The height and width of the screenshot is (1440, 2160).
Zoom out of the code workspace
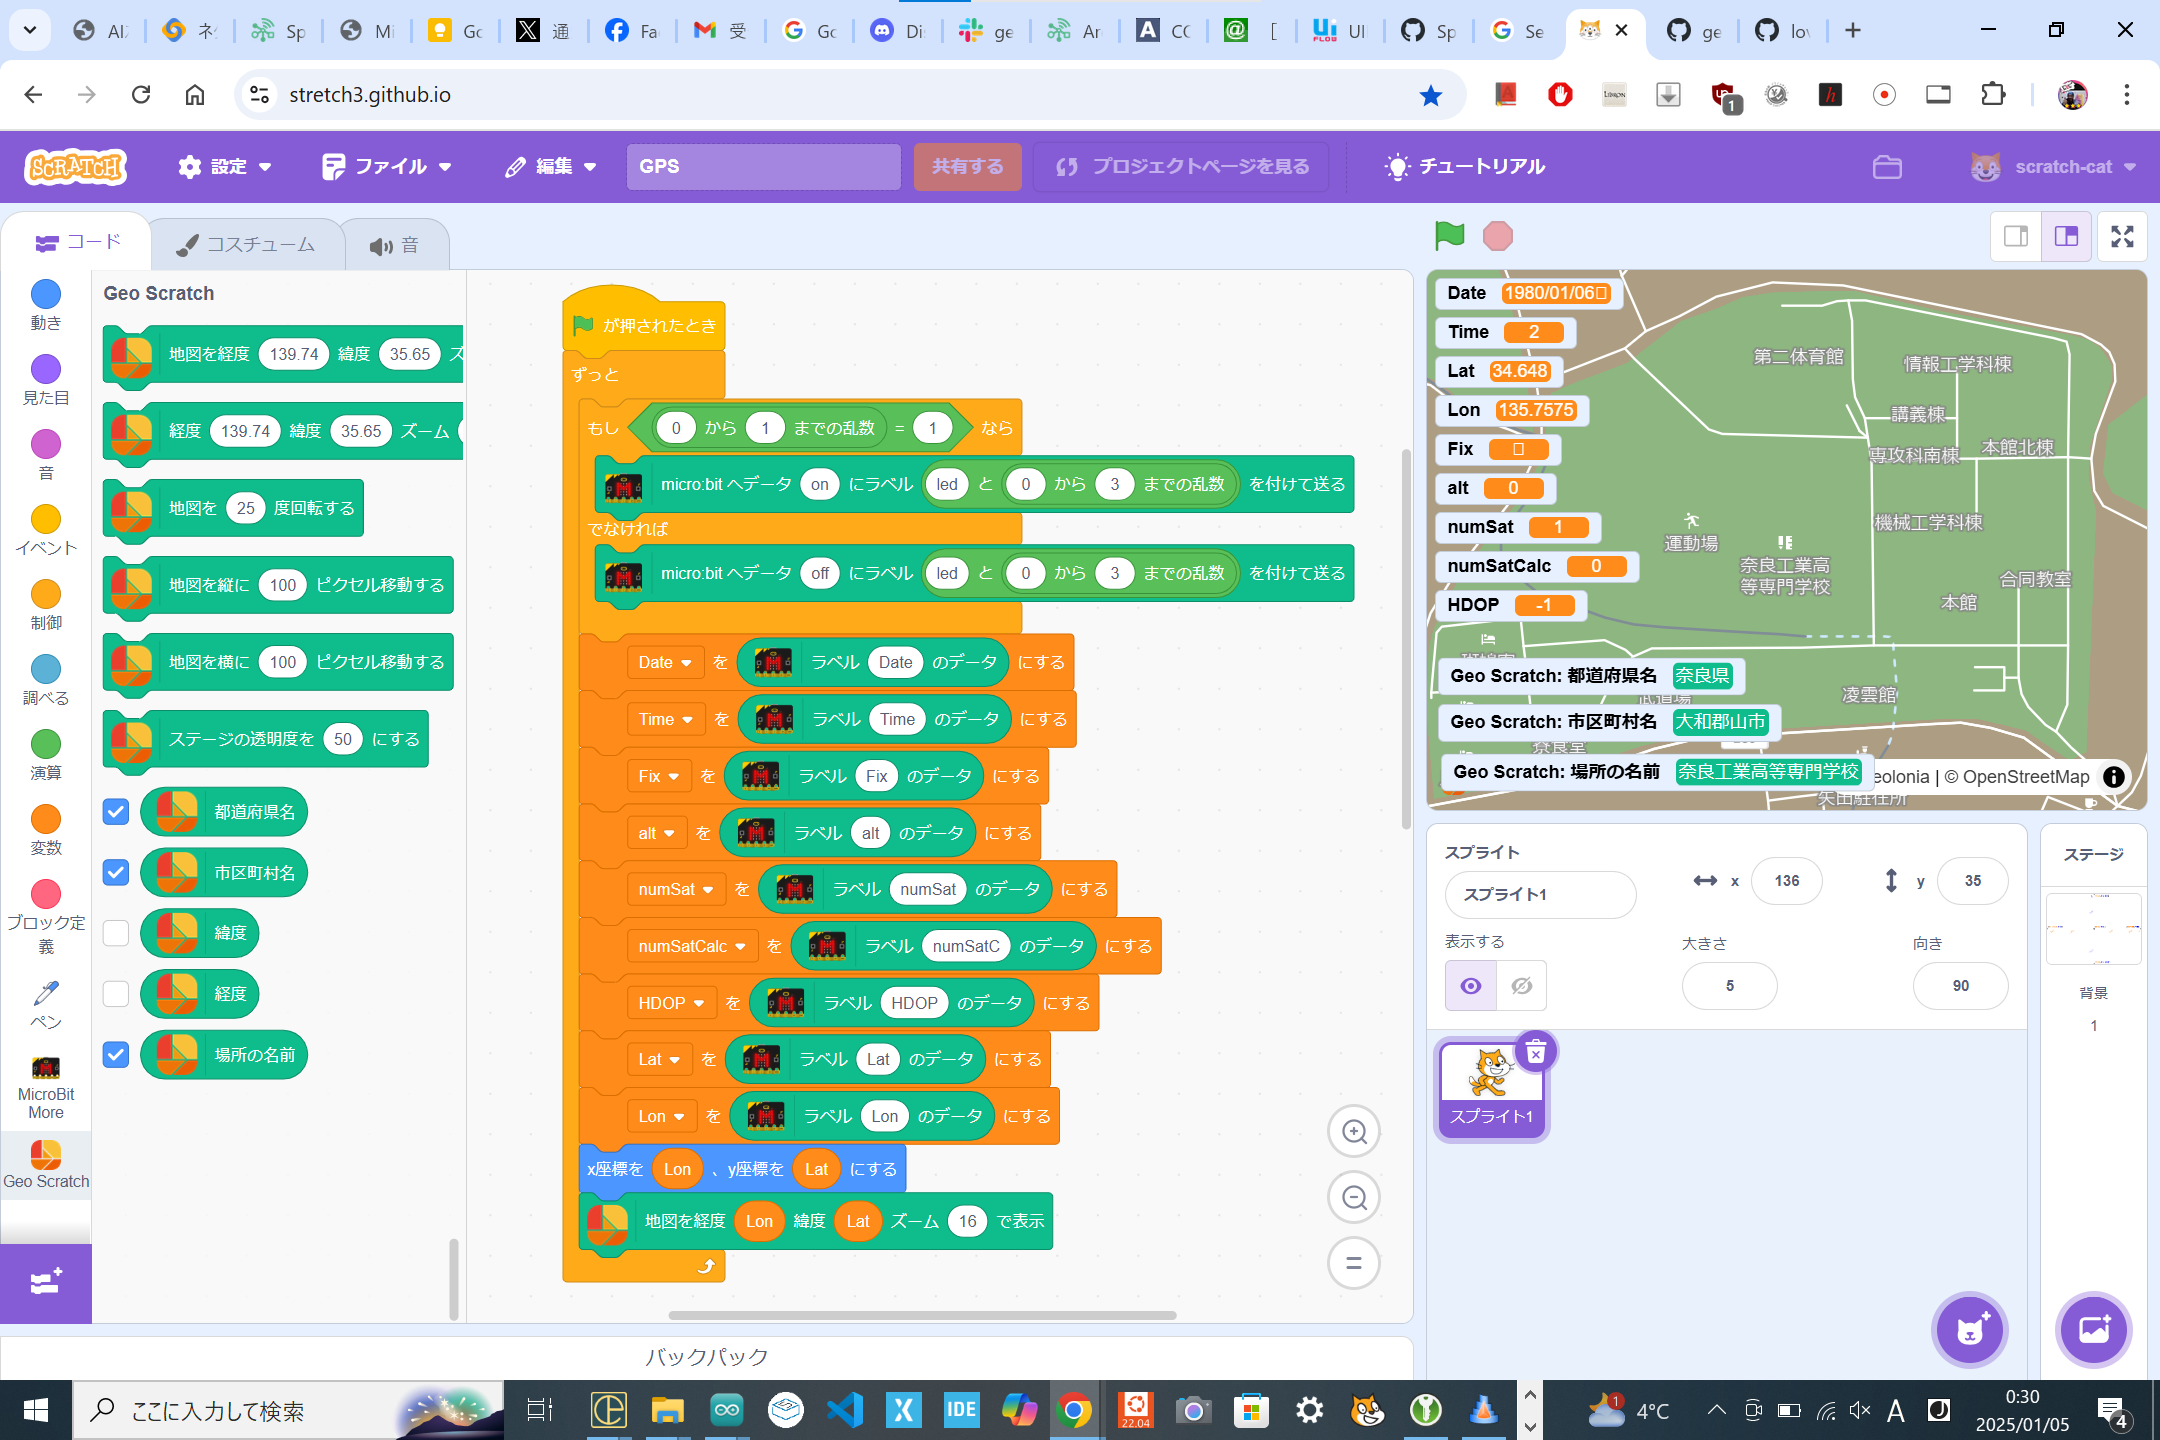1354,1198
